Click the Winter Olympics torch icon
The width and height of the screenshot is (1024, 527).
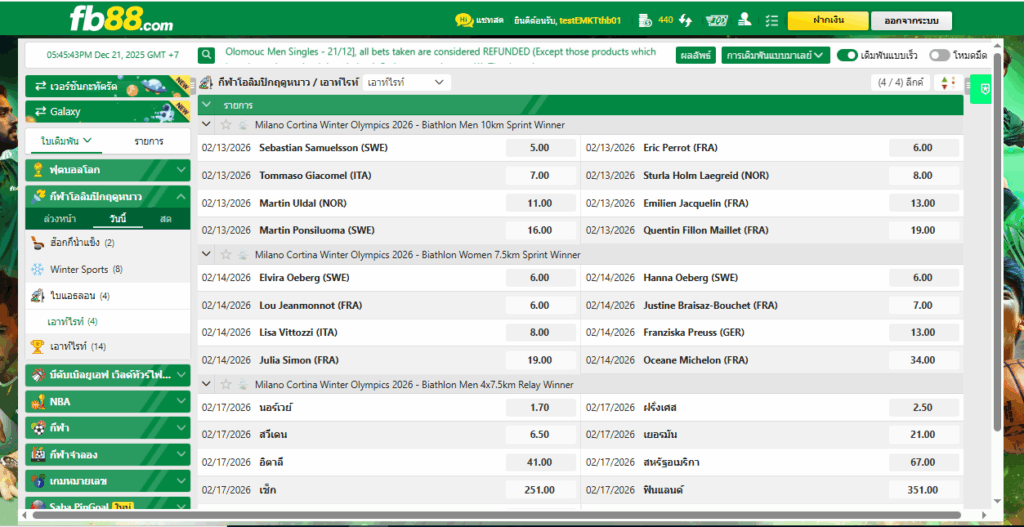39,197
